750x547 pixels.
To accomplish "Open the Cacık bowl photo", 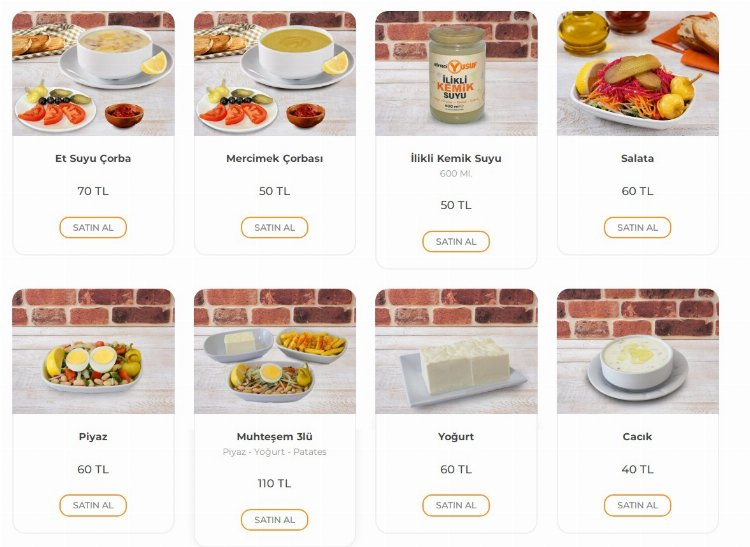I will 637,351.
